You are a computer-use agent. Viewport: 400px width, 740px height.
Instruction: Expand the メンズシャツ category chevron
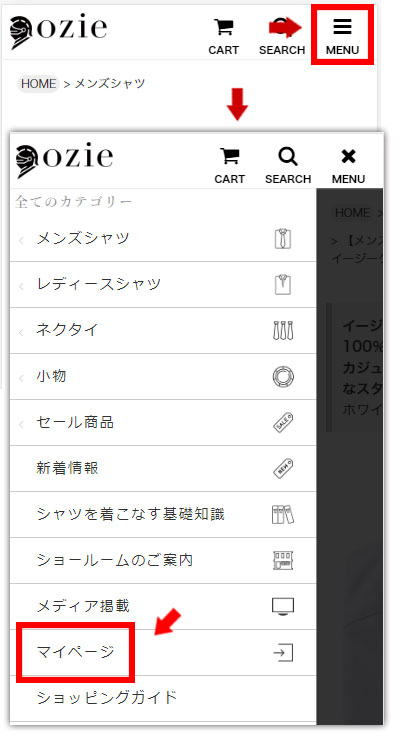click(21, 240)
